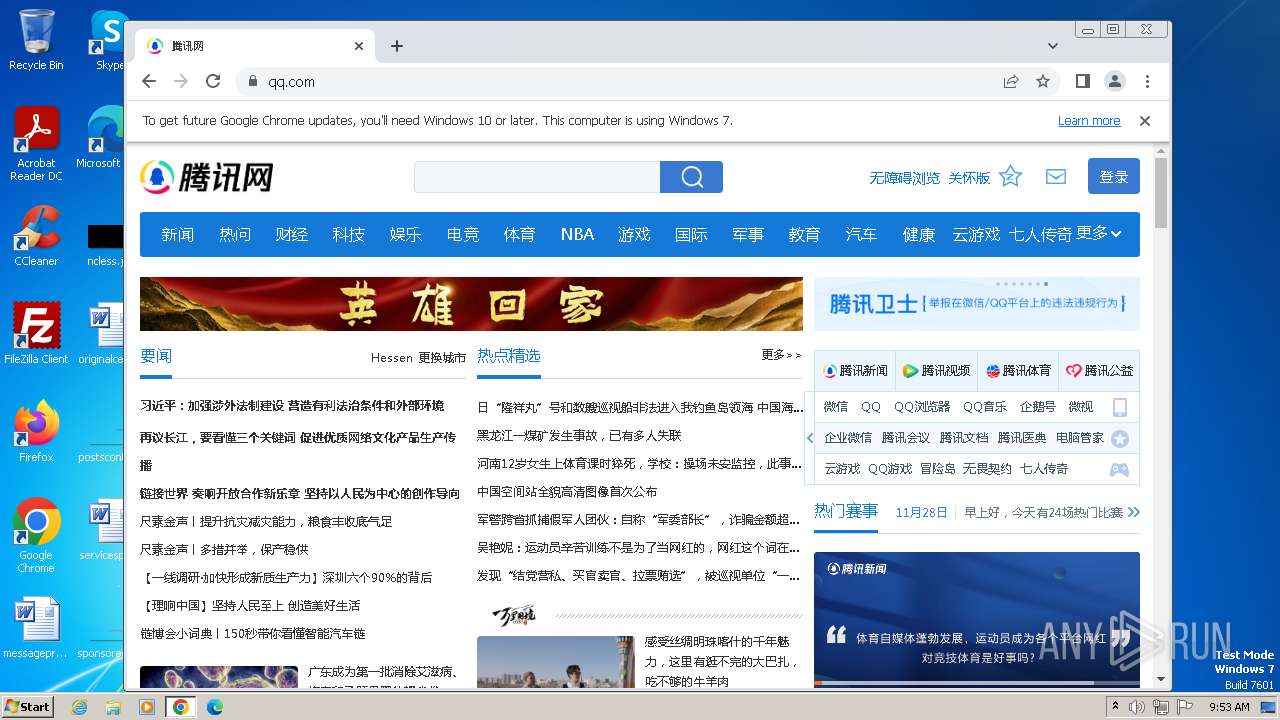Open the 热门赛事 heading
This screenshot has width=1280, height=720.
pos(846,511)
